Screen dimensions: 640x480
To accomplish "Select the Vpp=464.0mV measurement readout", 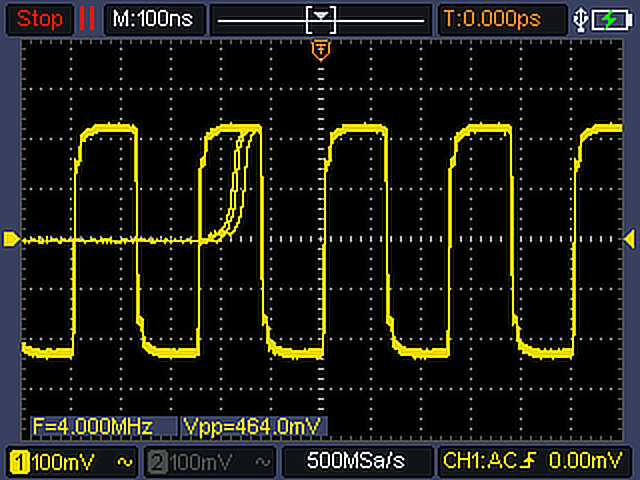I will point(252,427).
